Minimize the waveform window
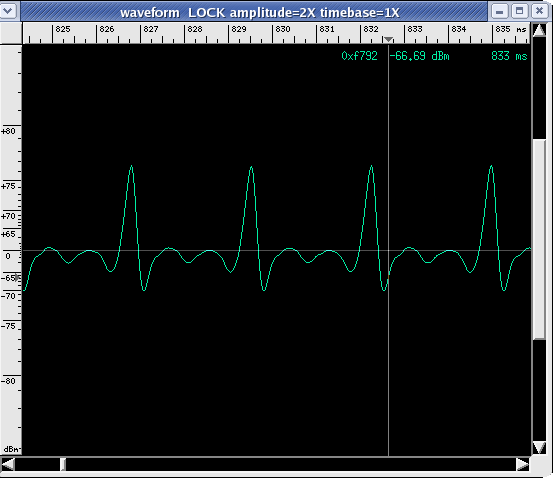 click(499, 11)
